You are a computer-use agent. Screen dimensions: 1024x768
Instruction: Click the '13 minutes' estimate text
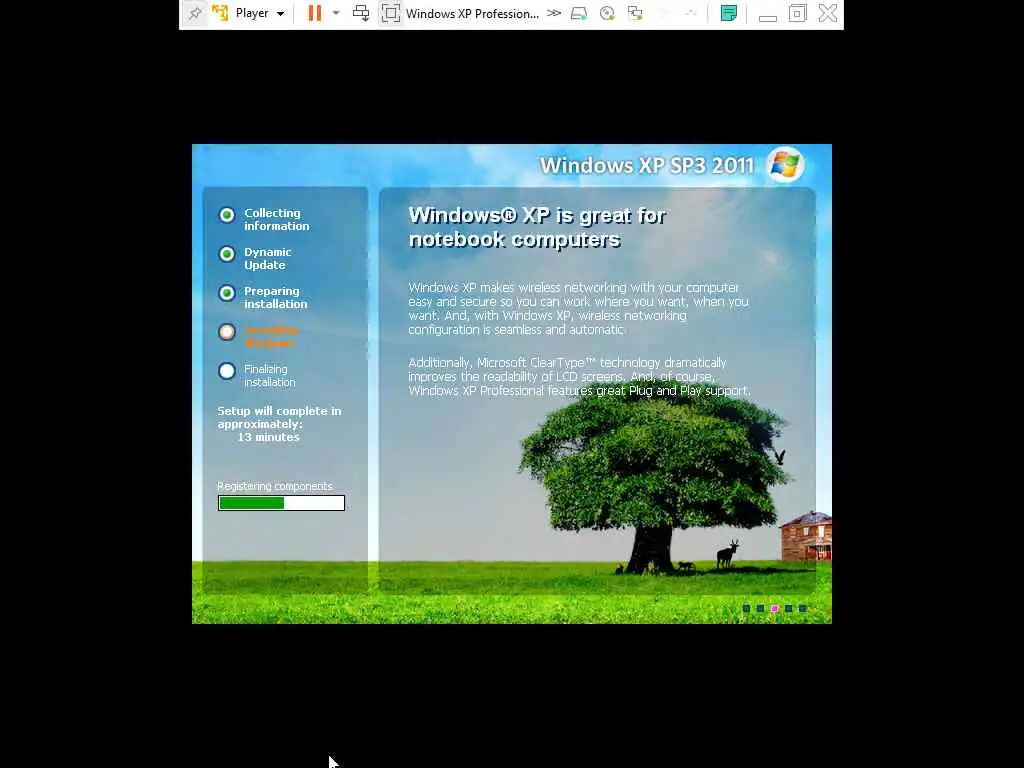click(x=268, y=438)
